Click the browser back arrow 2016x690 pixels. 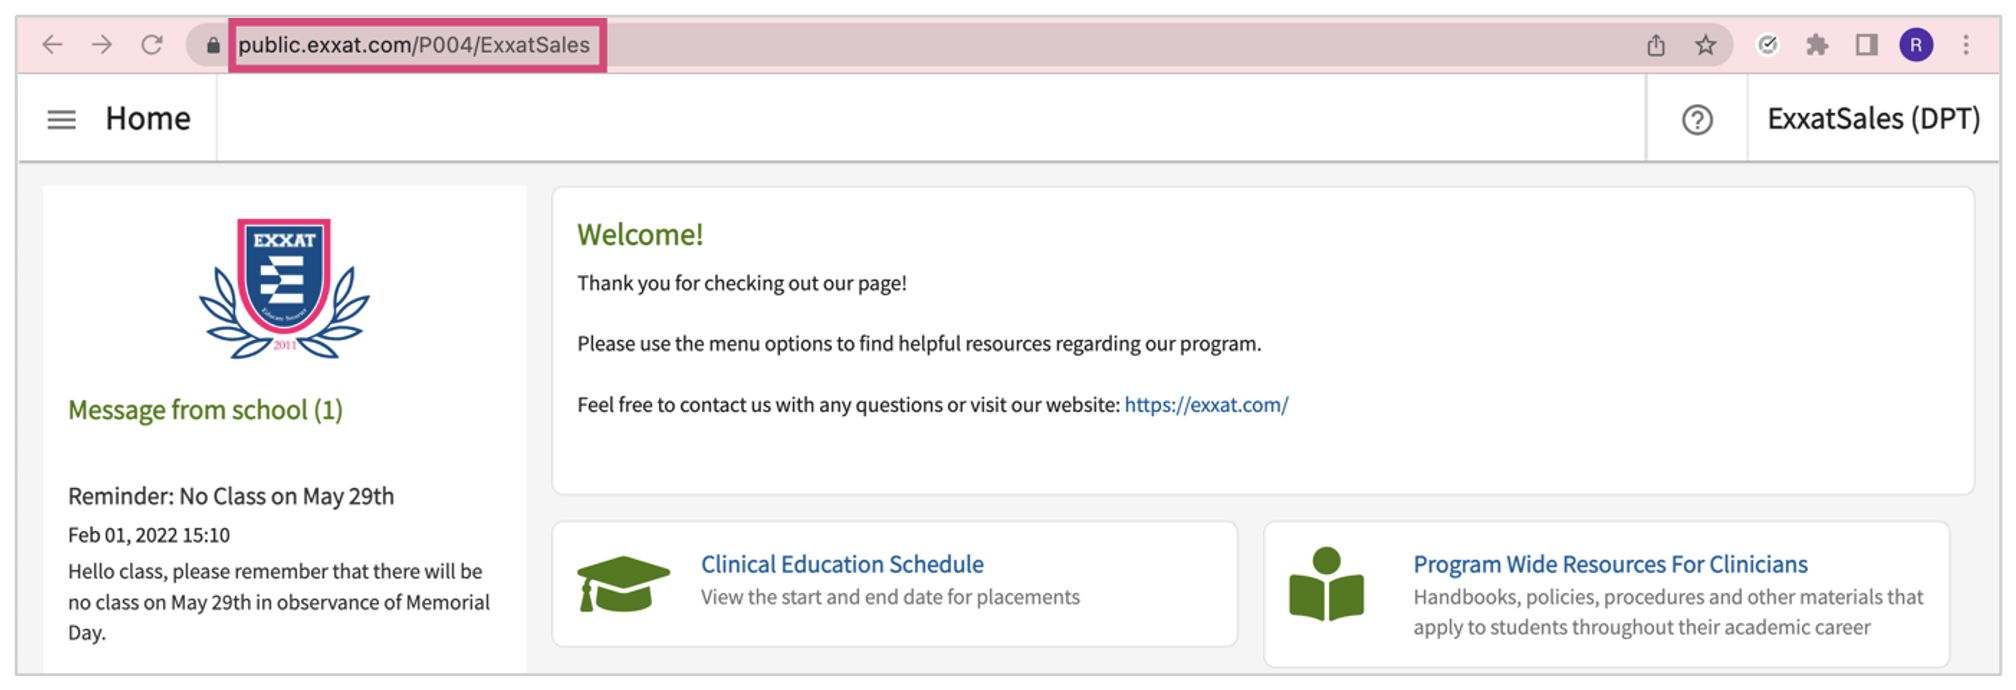[53, 45]
